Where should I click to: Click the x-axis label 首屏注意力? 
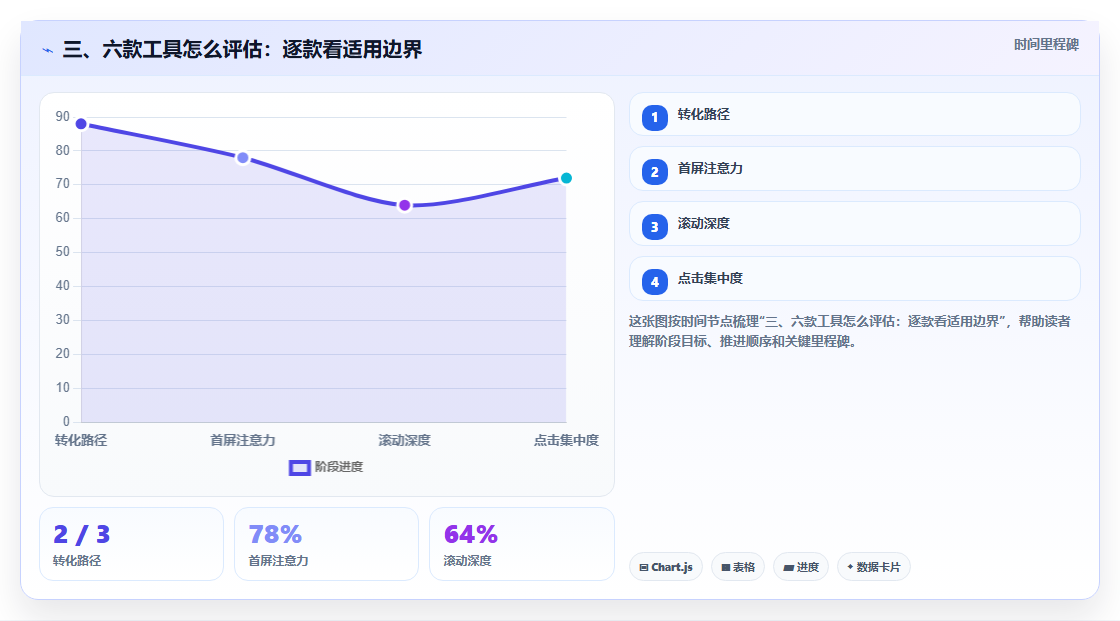click(x=243, y=440)
